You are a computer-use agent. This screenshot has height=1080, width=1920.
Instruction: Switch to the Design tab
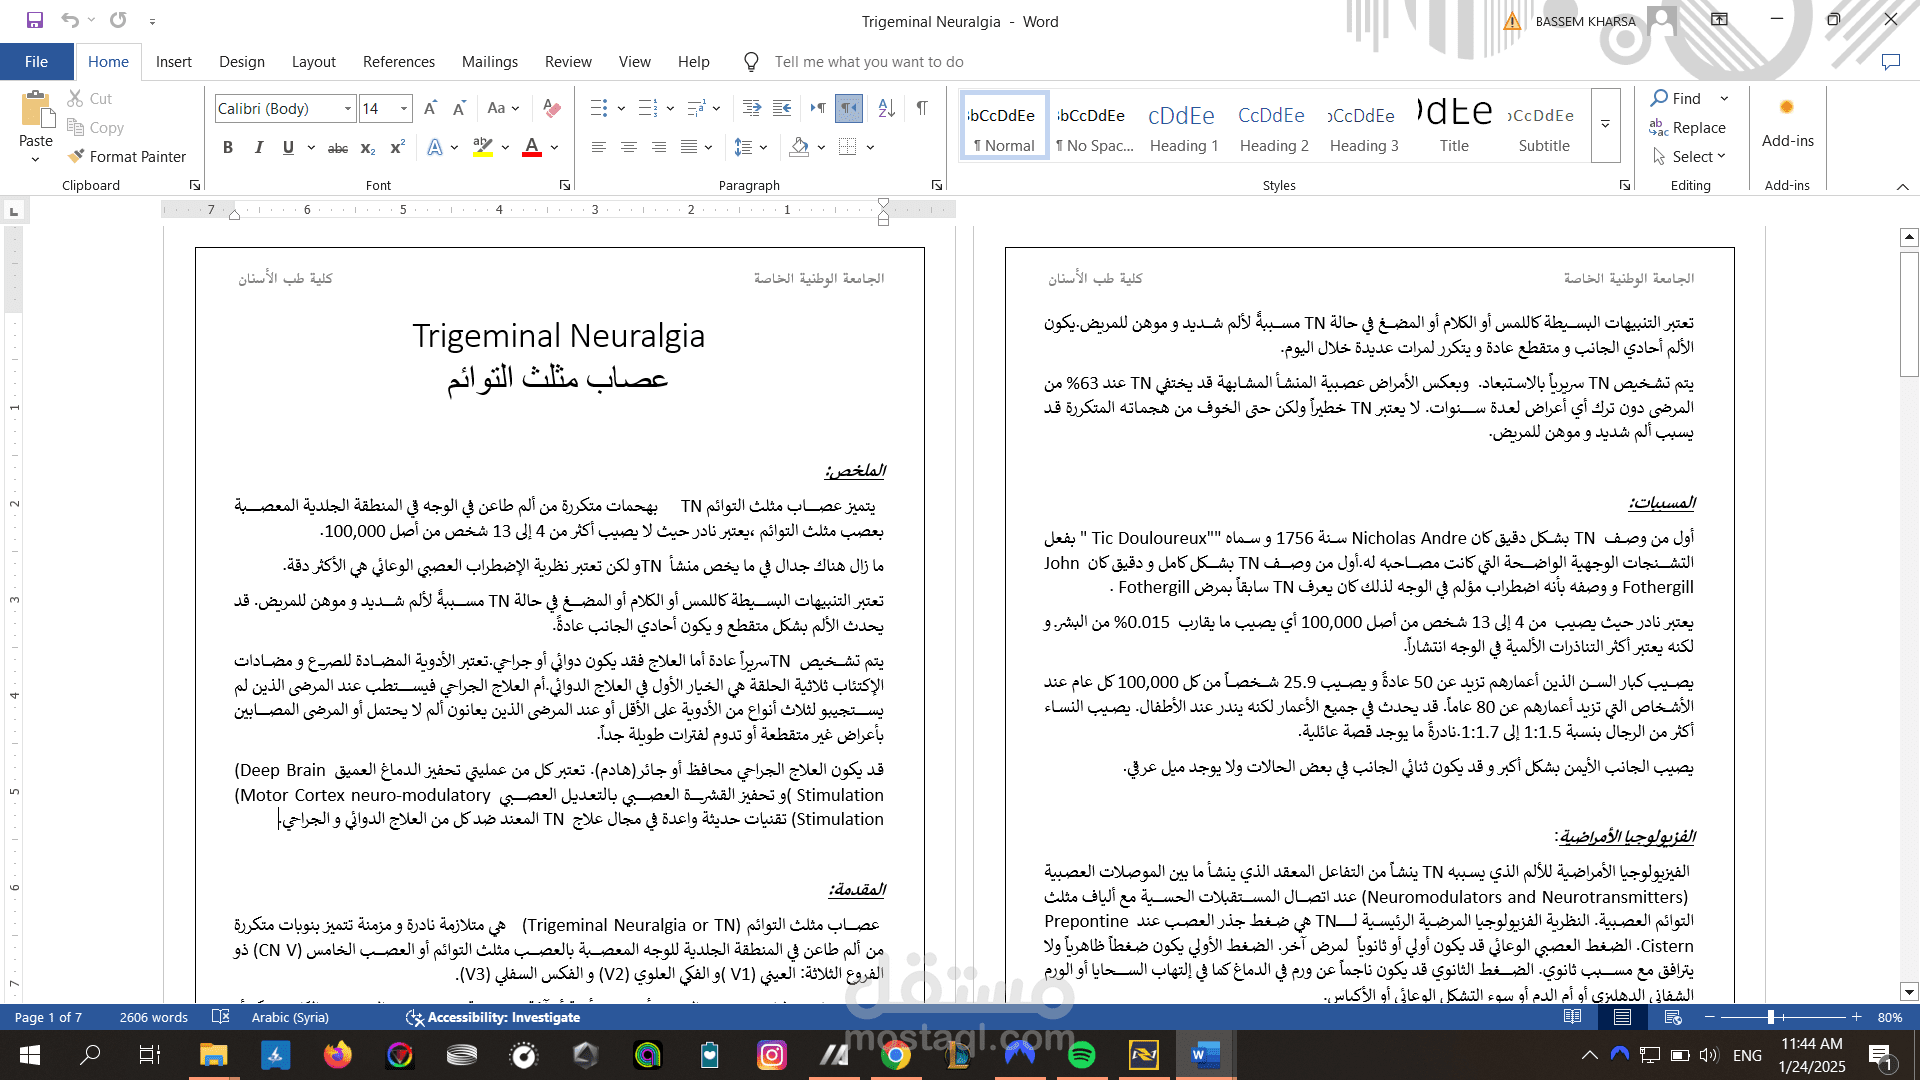[242, 62]
